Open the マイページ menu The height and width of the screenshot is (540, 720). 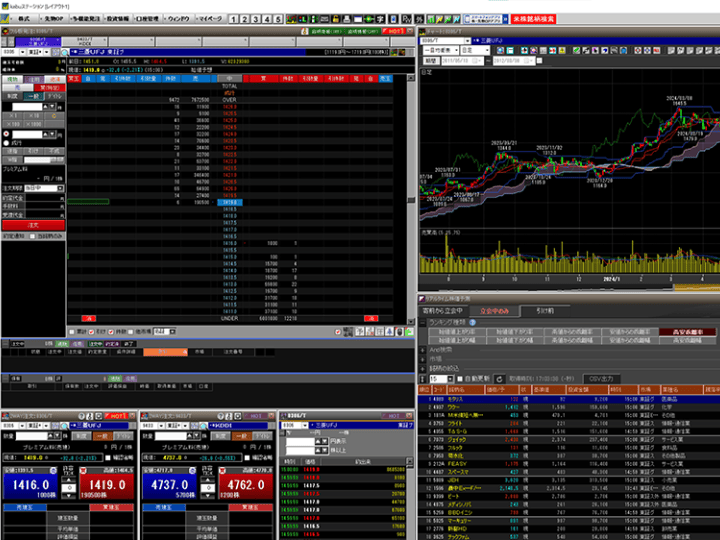[x=210, y=19]
